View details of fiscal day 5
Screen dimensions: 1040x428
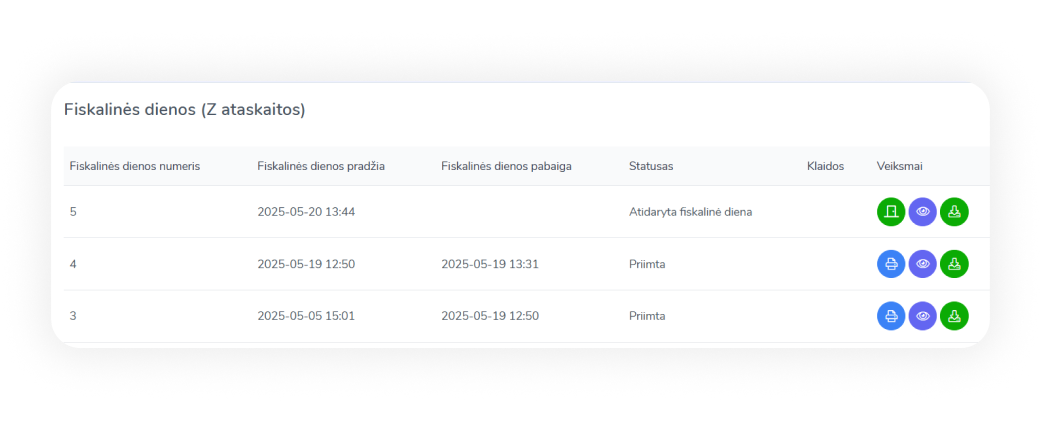[x=923, y=212]
